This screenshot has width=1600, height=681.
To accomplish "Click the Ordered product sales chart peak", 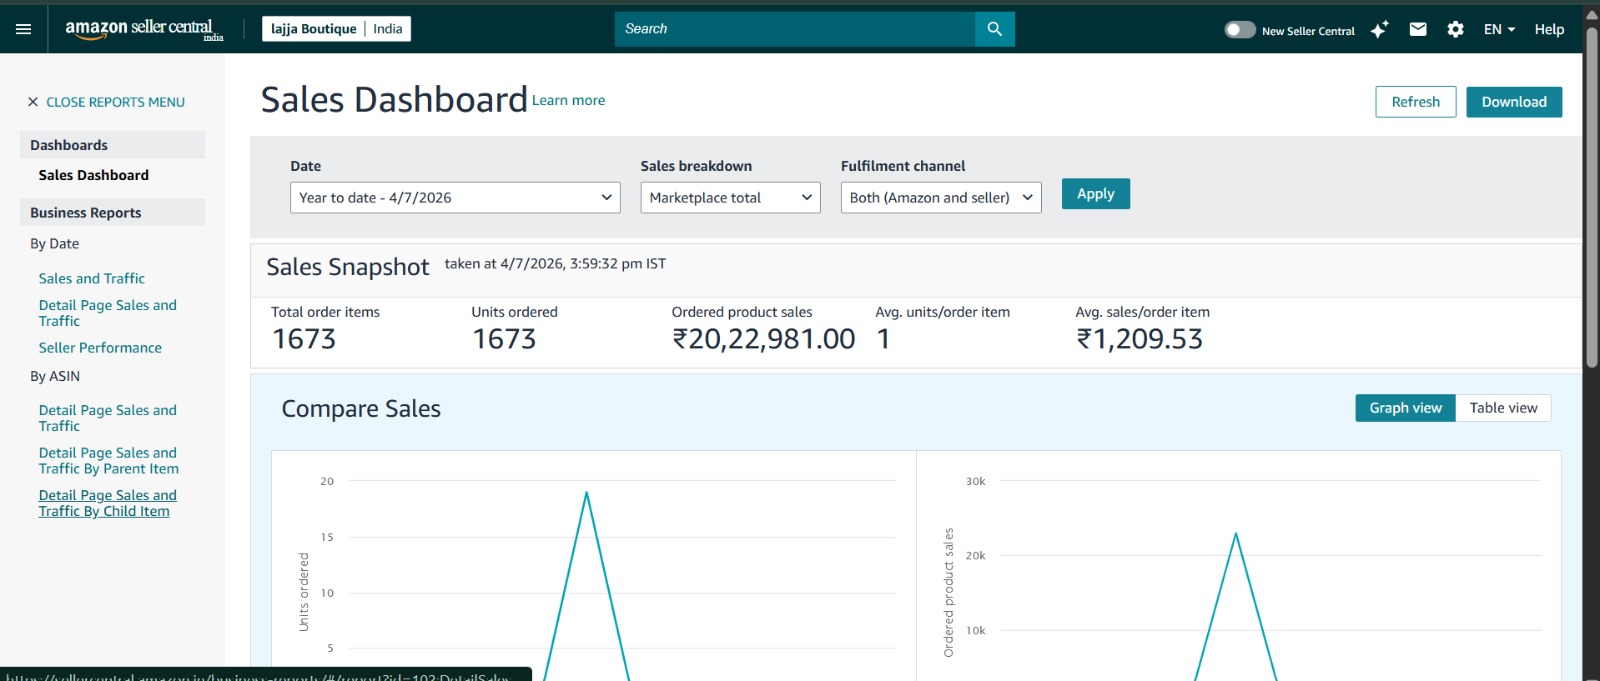I will pos(1236,534).
